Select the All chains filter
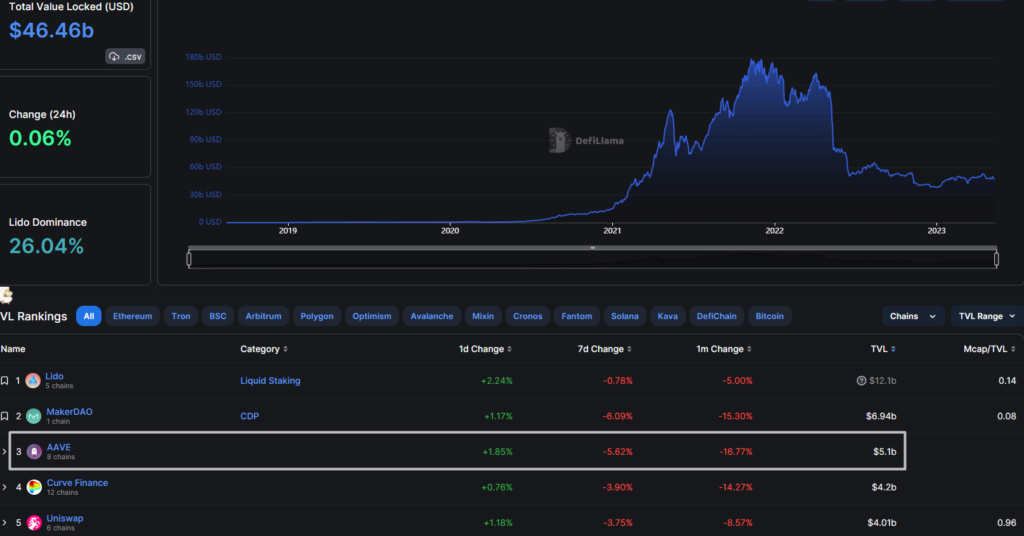 [89, 316]
